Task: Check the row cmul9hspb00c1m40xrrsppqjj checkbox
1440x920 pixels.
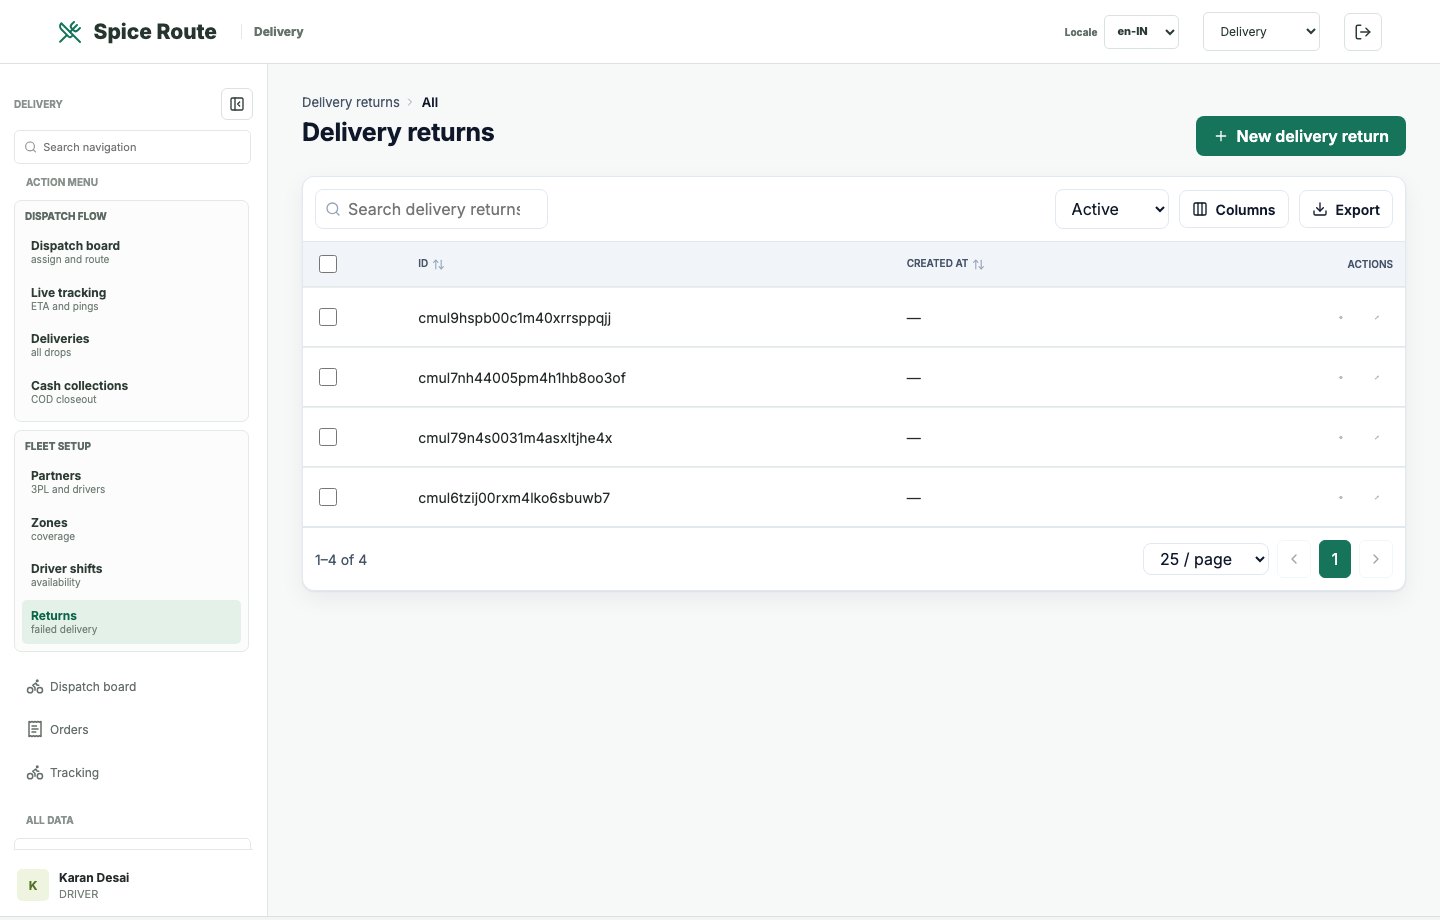Action: (328, 317)
